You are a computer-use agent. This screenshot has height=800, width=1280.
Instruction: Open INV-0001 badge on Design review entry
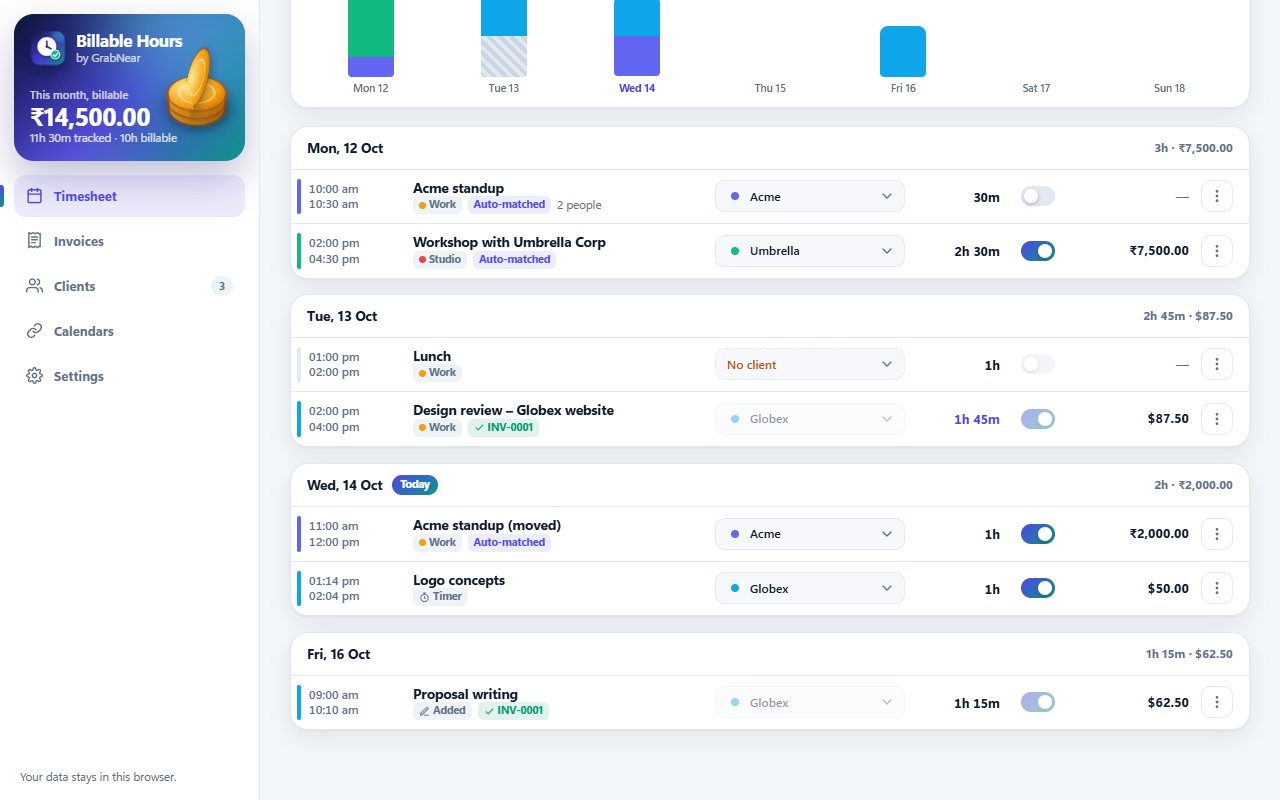(503, 428)
